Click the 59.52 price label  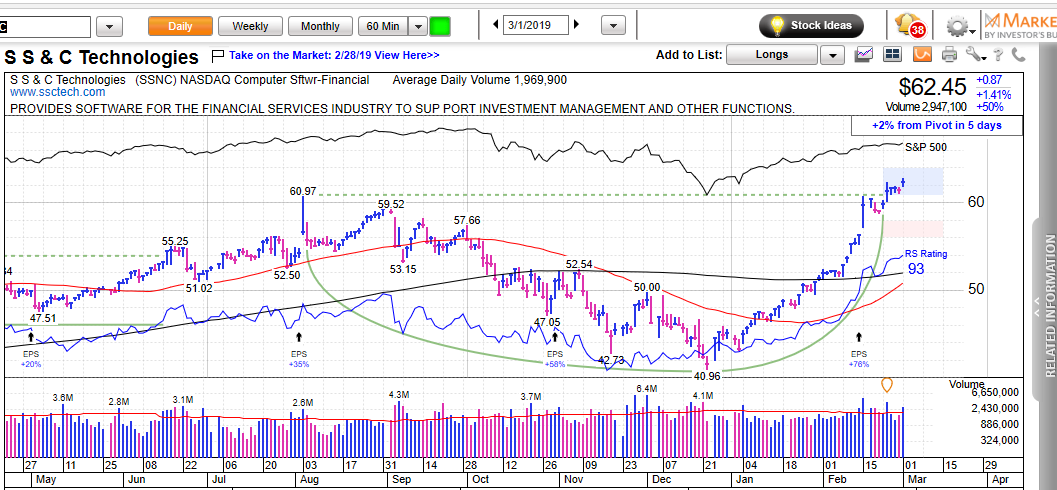coord(391,204)
